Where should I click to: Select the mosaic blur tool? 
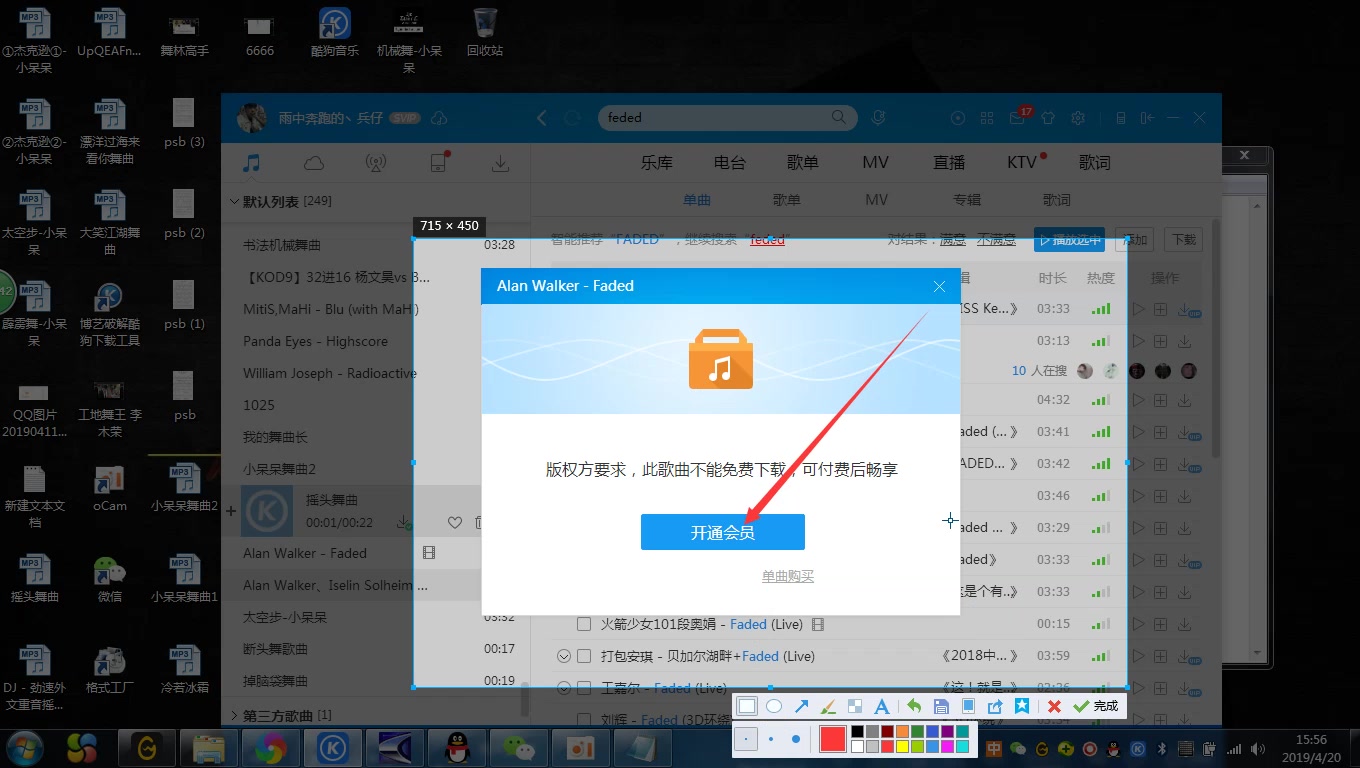(x=855, y=706)
